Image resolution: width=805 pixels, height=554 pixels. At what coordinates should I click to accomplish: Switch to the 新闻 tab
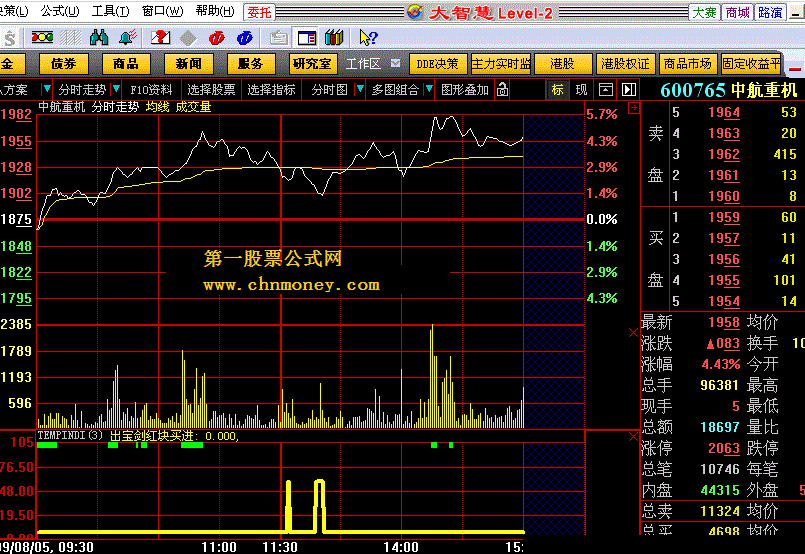[x=188, y=64]
